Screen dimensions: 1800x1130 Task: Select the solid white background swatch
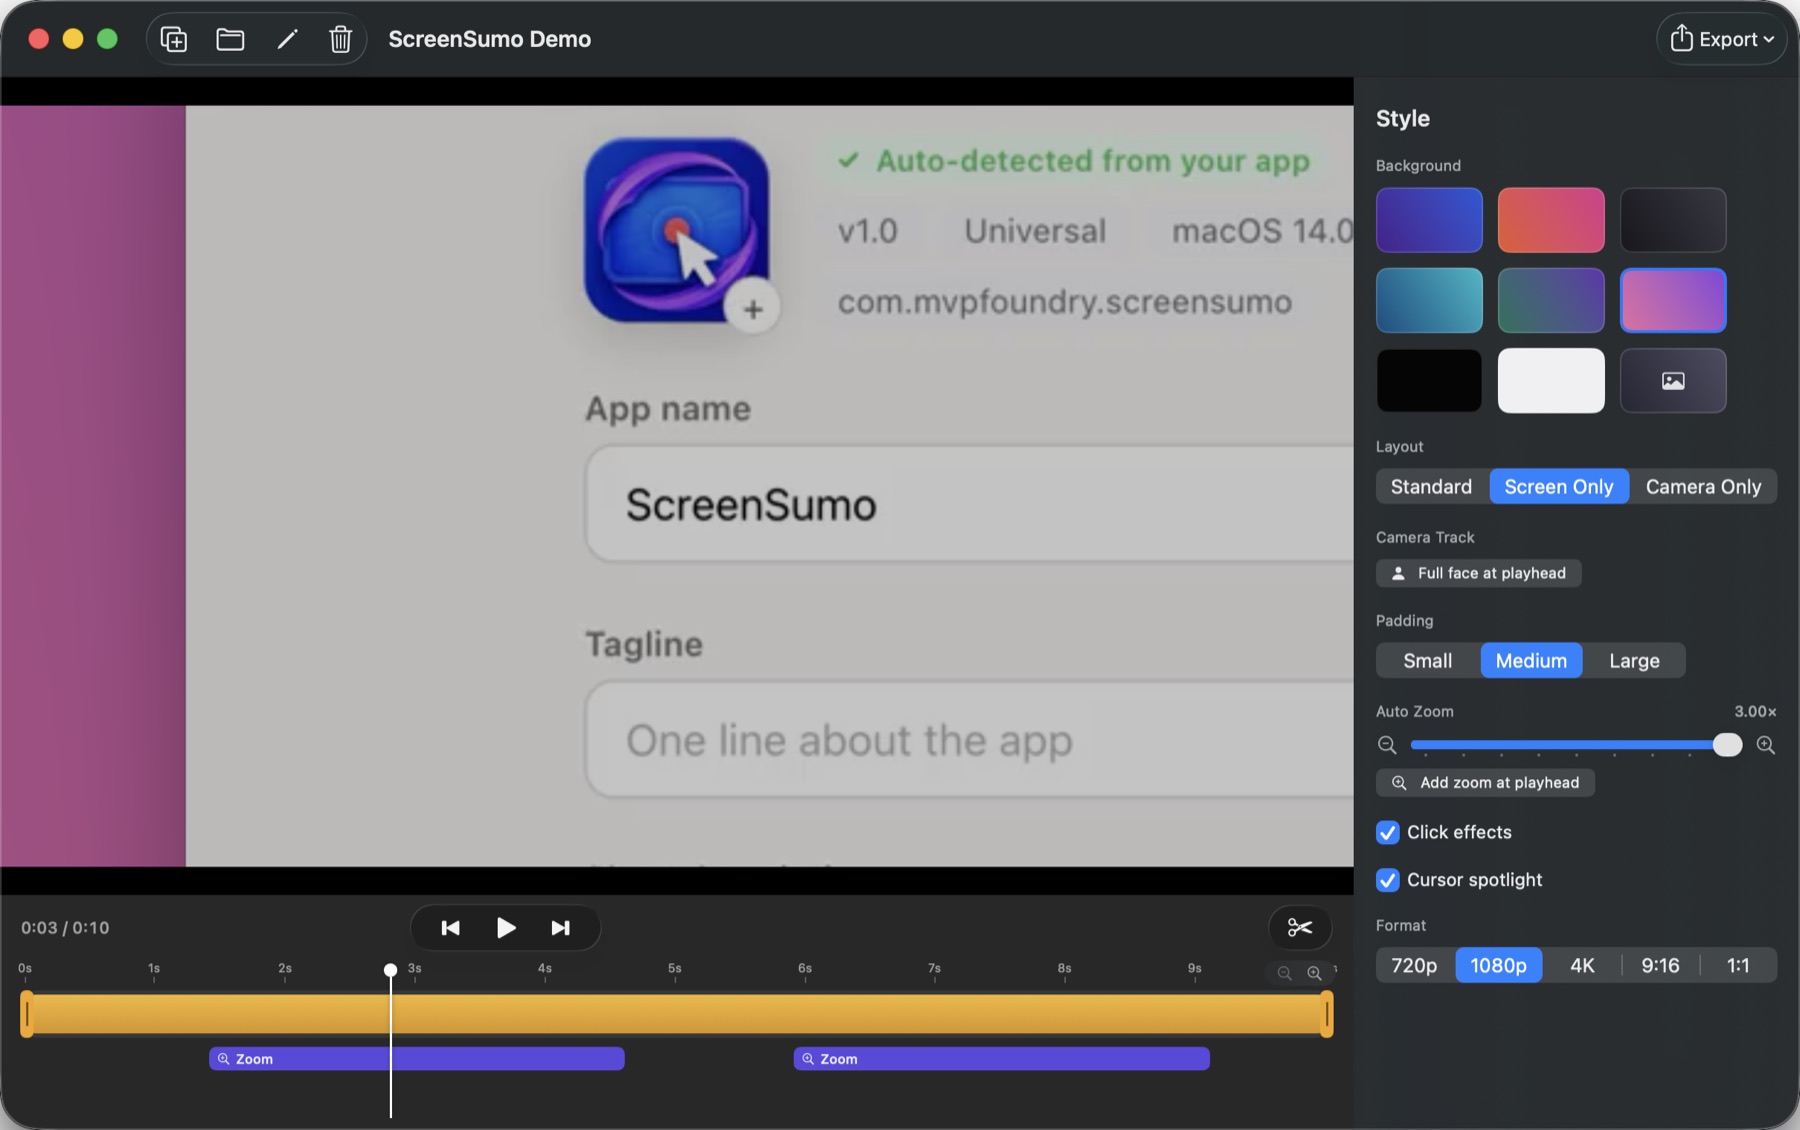pos(1551,381)
